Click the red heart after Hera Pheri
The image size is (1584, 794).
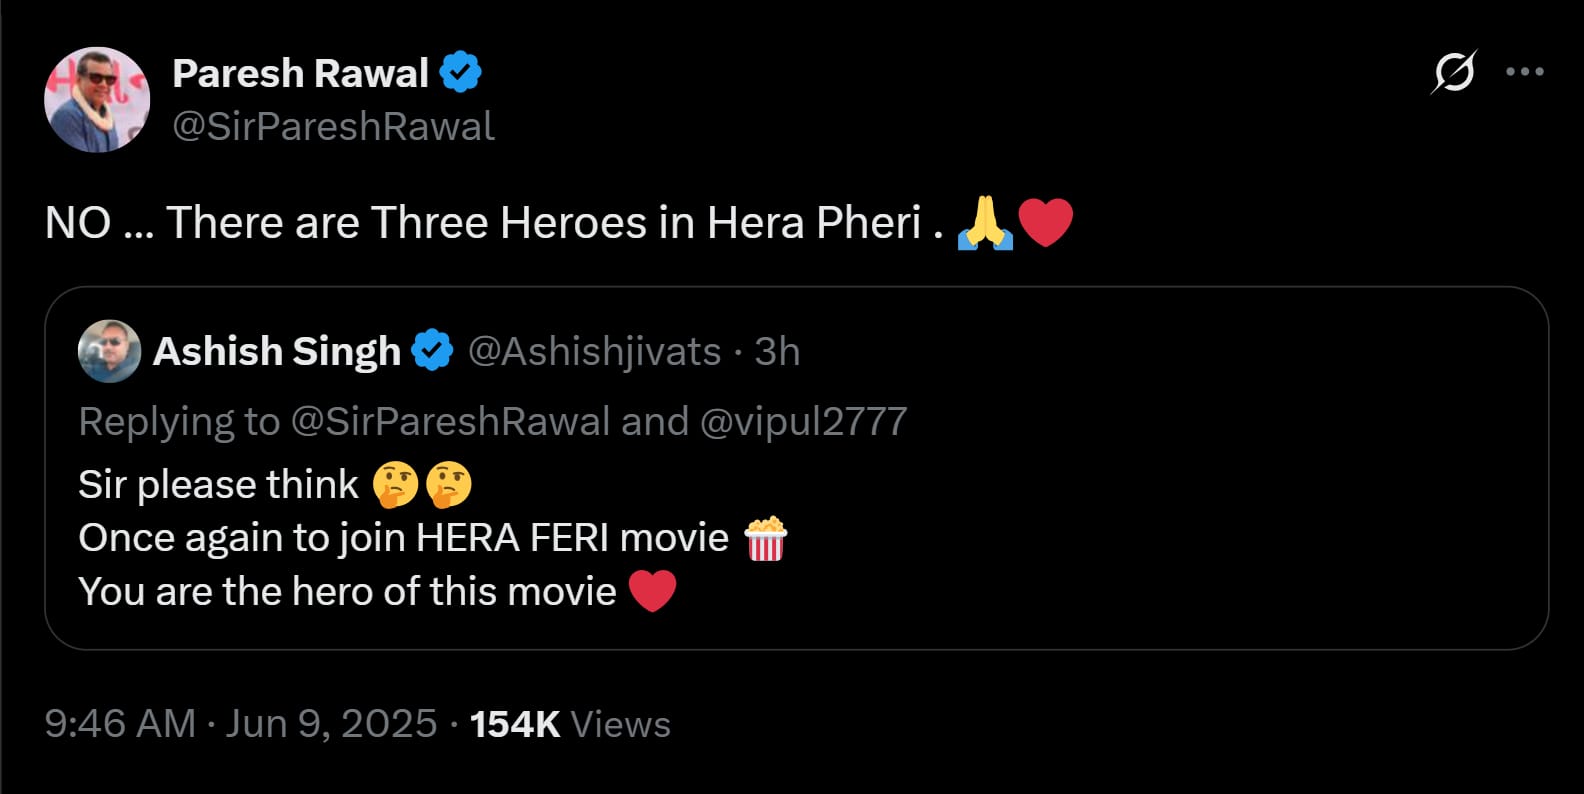coord(1045,222)
